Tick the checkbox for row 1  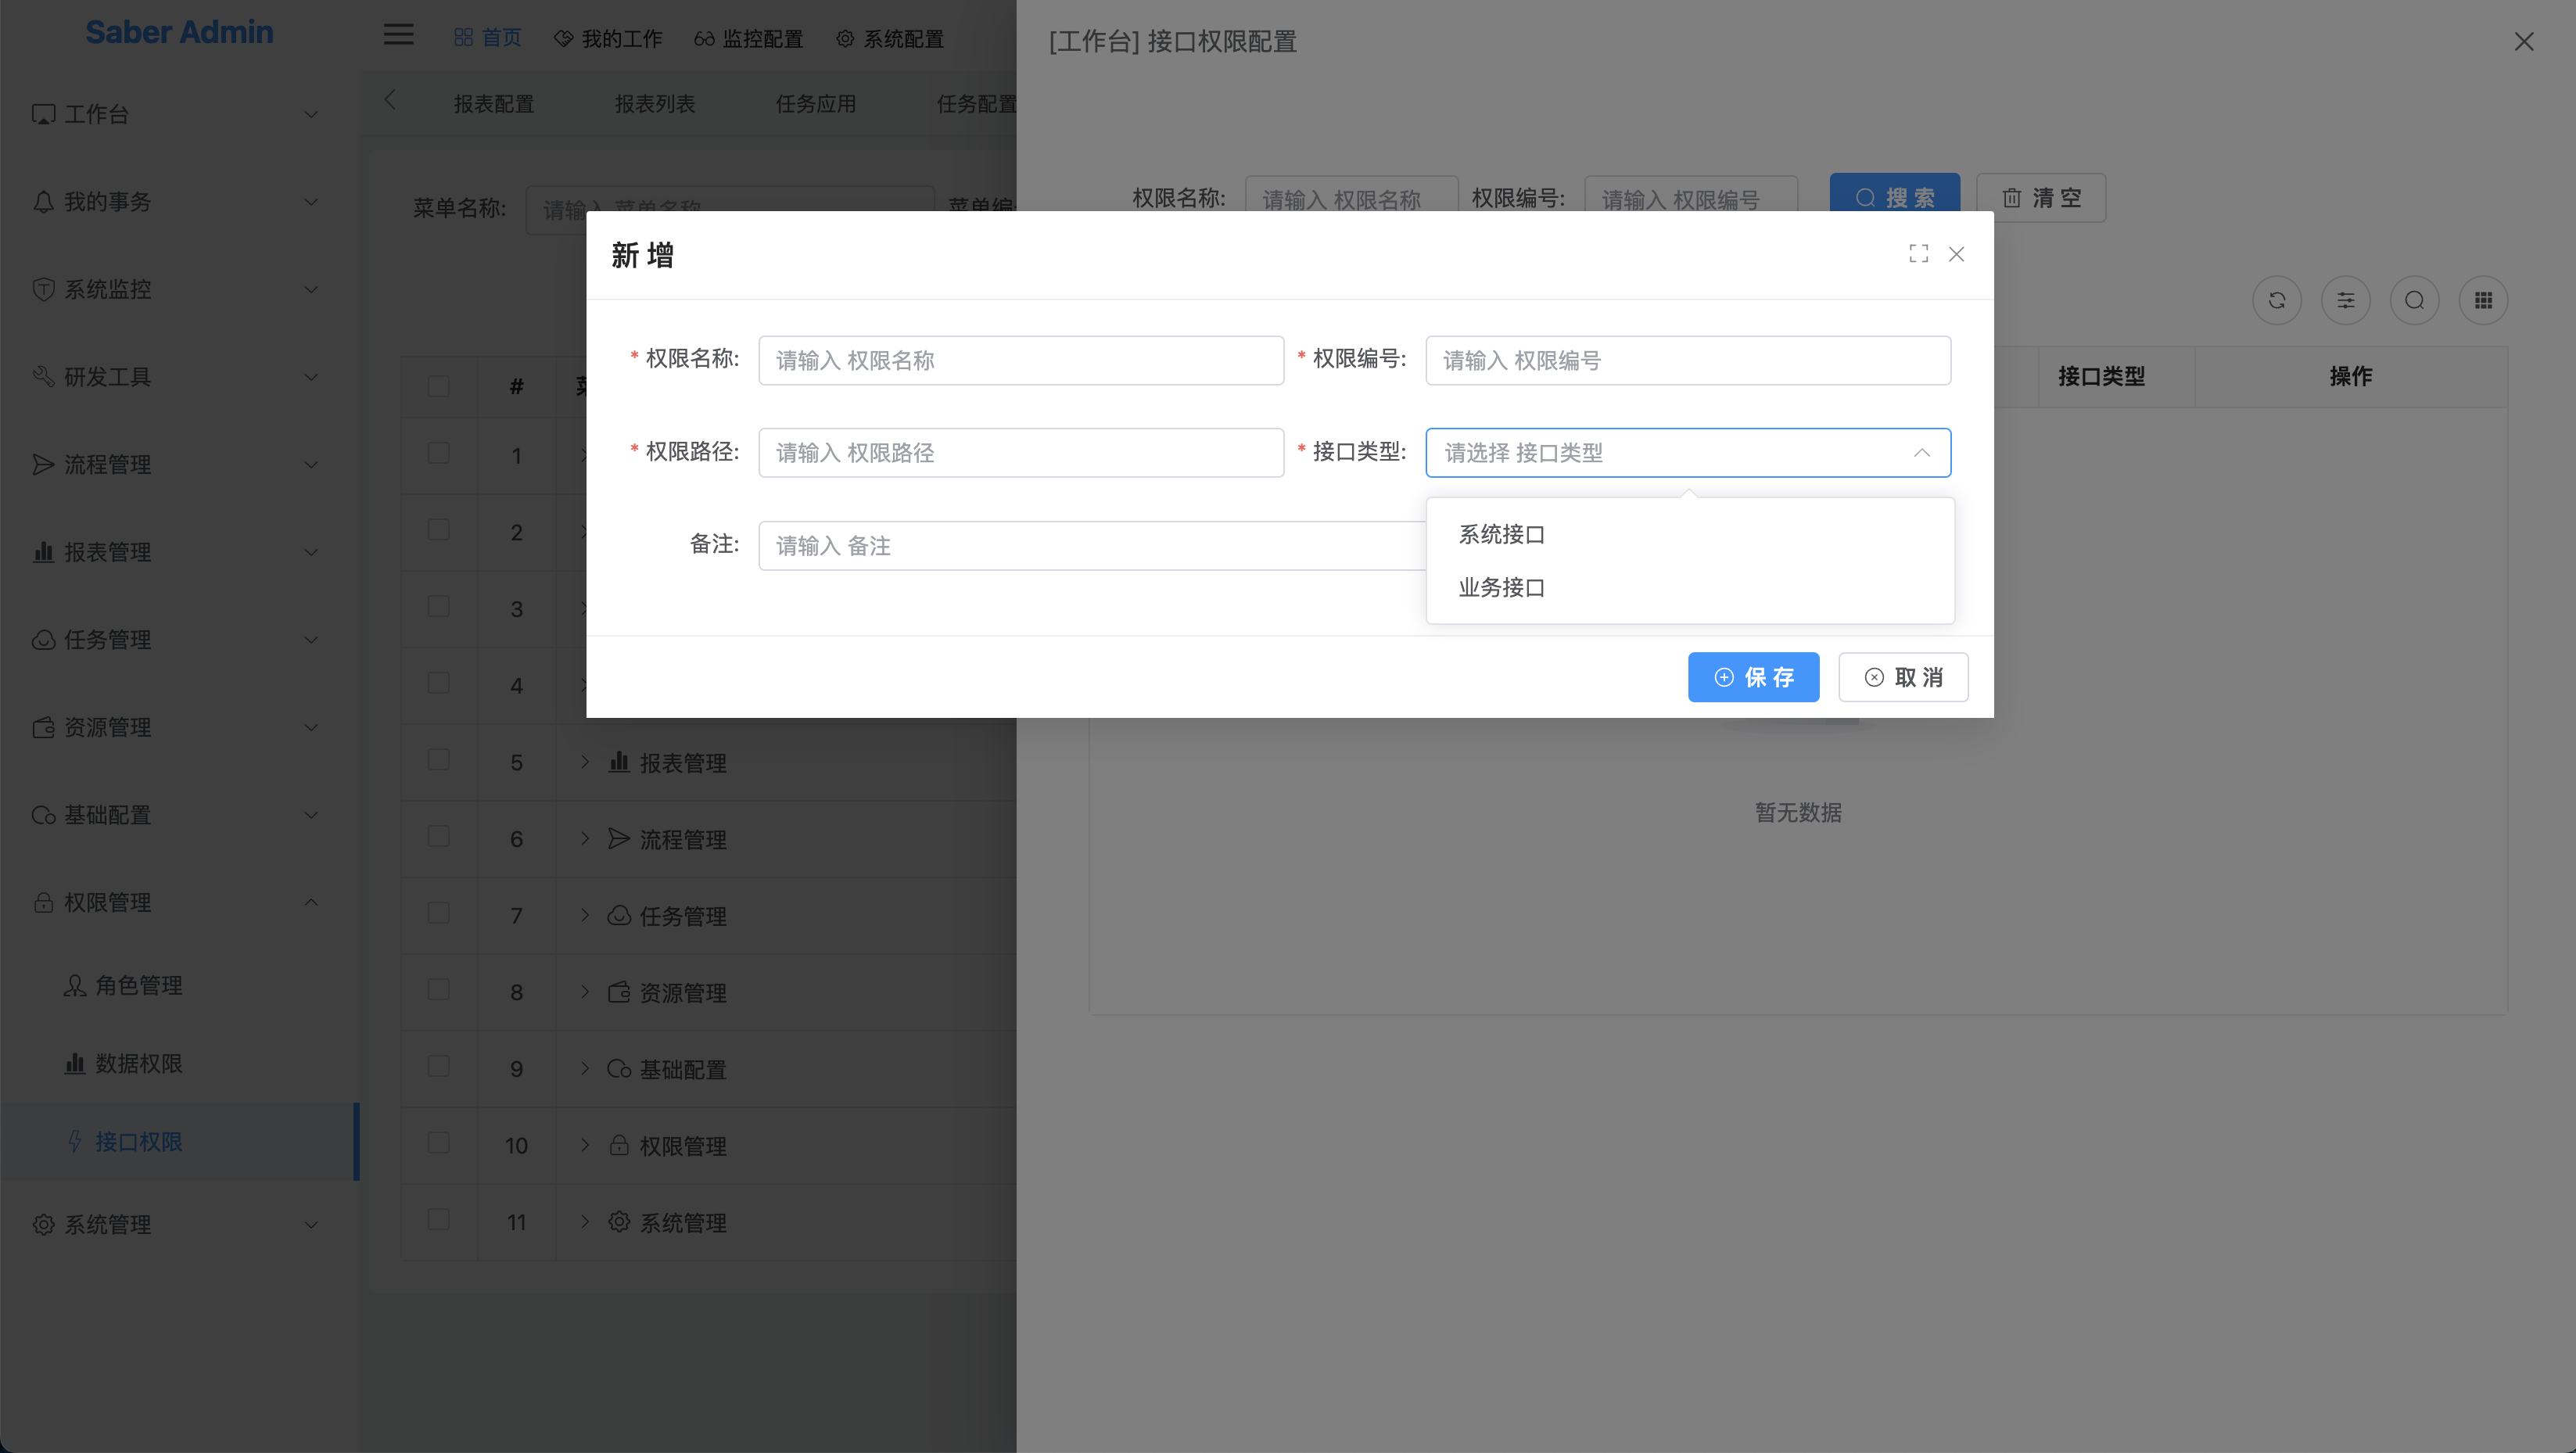pos(438,453)
